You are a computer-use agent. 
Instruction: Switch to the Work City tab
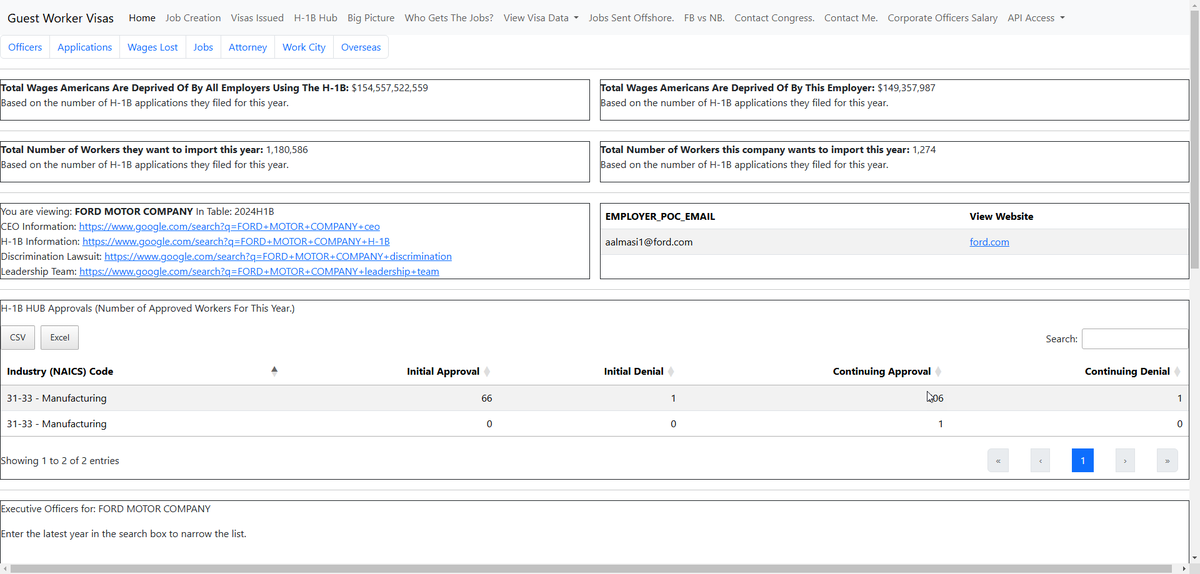point(304,47)
